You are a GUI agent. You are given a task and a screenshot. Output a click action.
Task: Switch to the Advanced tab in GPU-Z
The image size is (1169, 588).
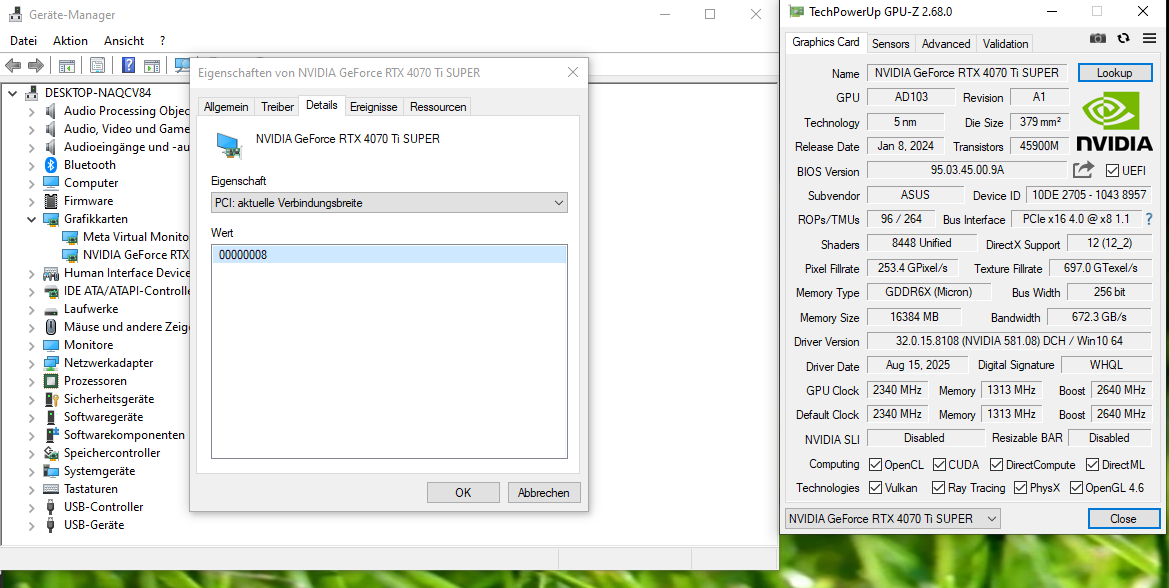pyautogui.click(x=945, y=43)
